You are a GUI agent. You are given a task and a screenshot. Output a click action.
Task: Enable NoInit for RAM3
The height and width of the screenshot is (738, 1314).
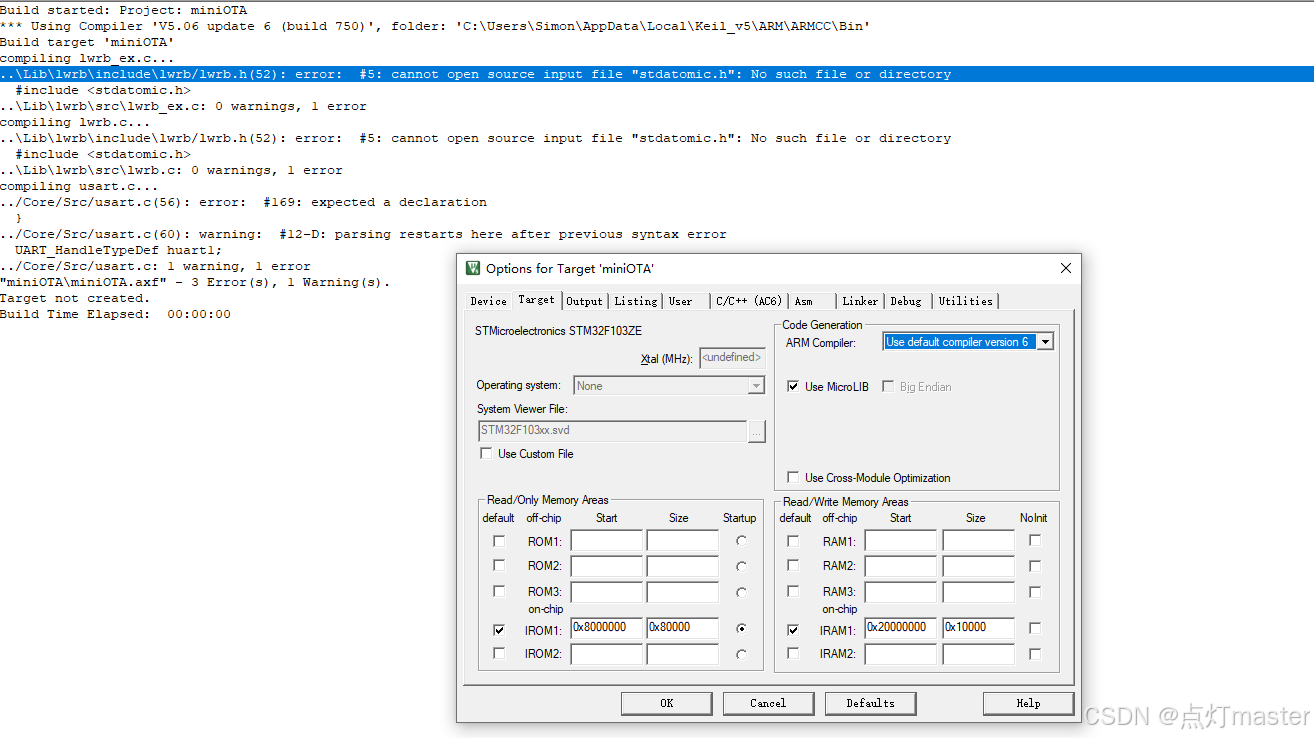click(x=1035, y=592)
